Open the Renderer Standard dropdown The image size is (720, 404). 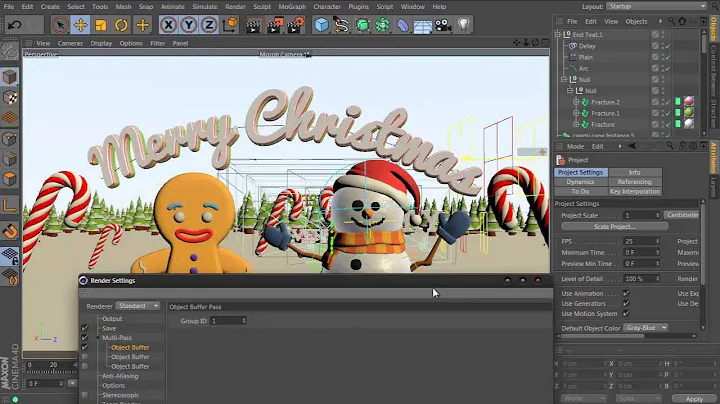pyautogui.click(x=137, y=306)
